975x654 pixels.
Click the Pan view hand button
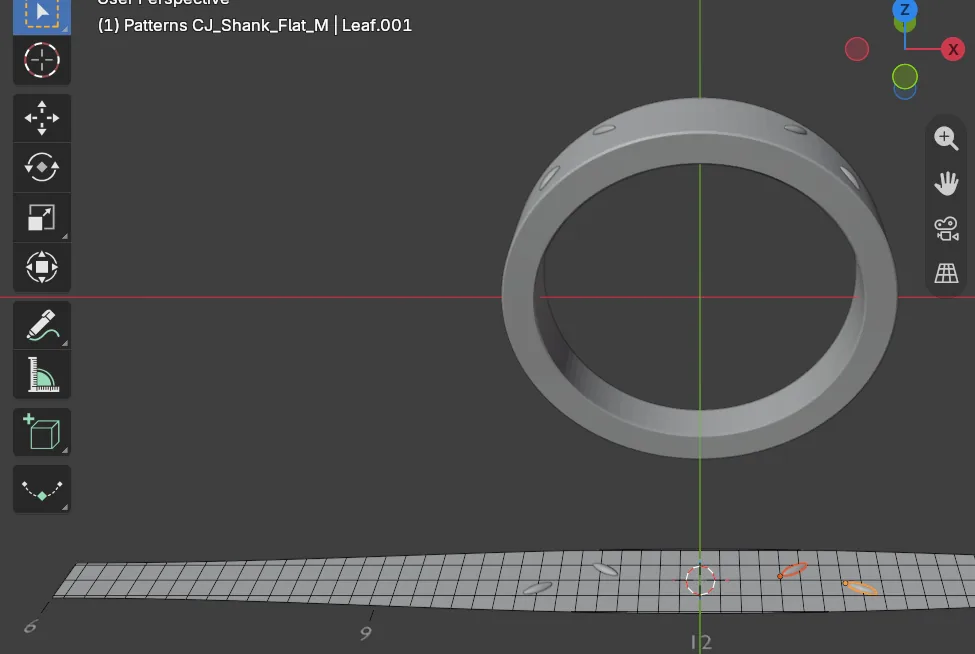[946, 183]
